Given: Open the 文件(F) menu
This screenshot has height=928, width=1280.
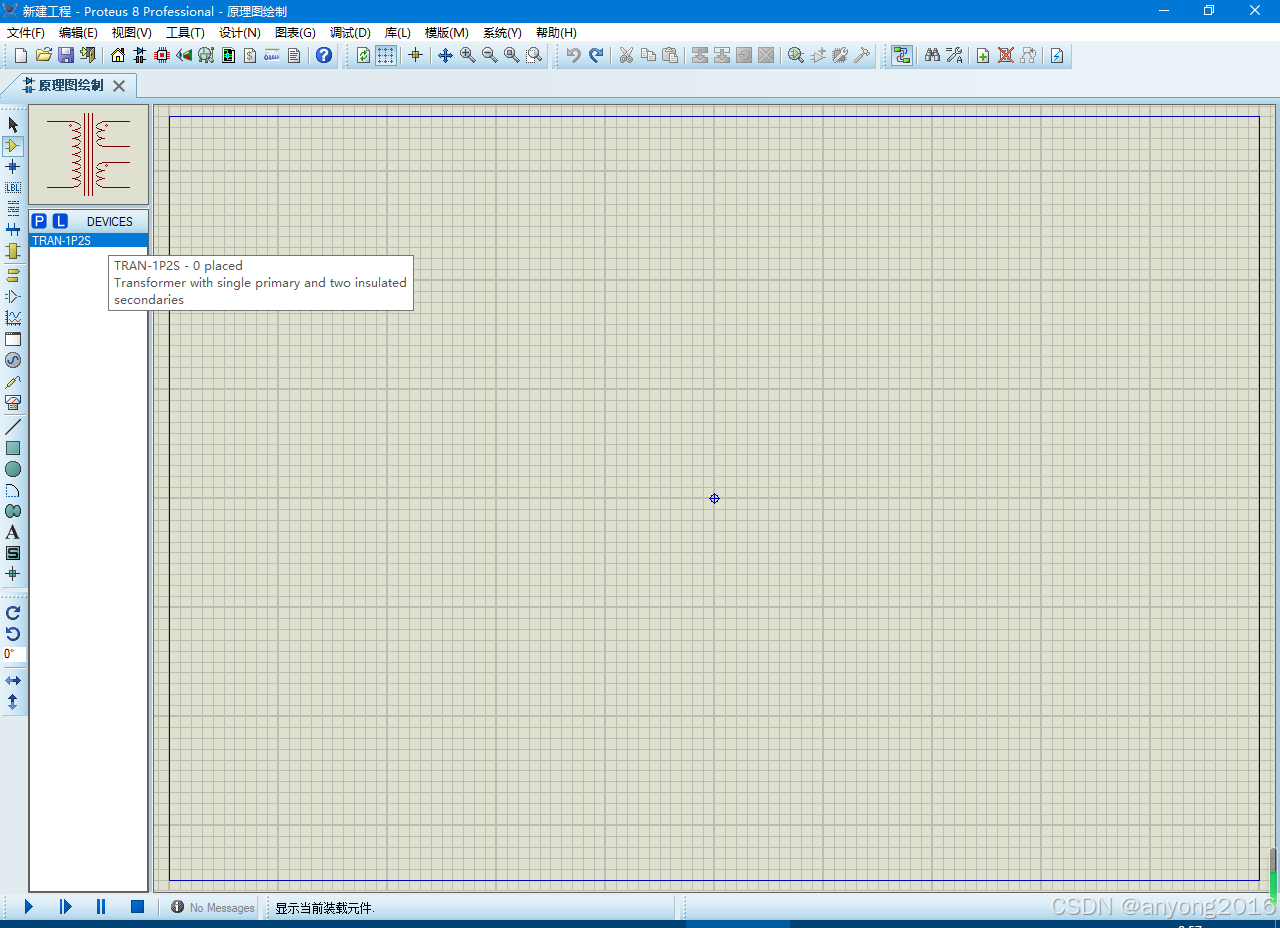Looking at the screenshot, I should click(26, 33).
